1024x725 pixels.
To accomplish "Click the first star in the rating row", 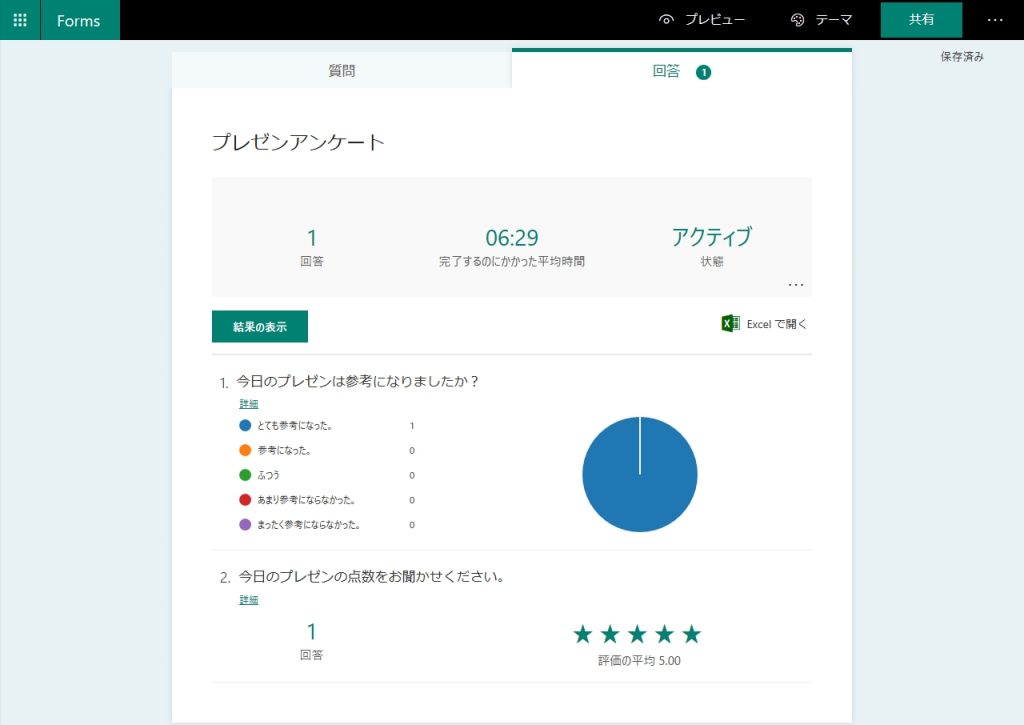I will point(583,633).
